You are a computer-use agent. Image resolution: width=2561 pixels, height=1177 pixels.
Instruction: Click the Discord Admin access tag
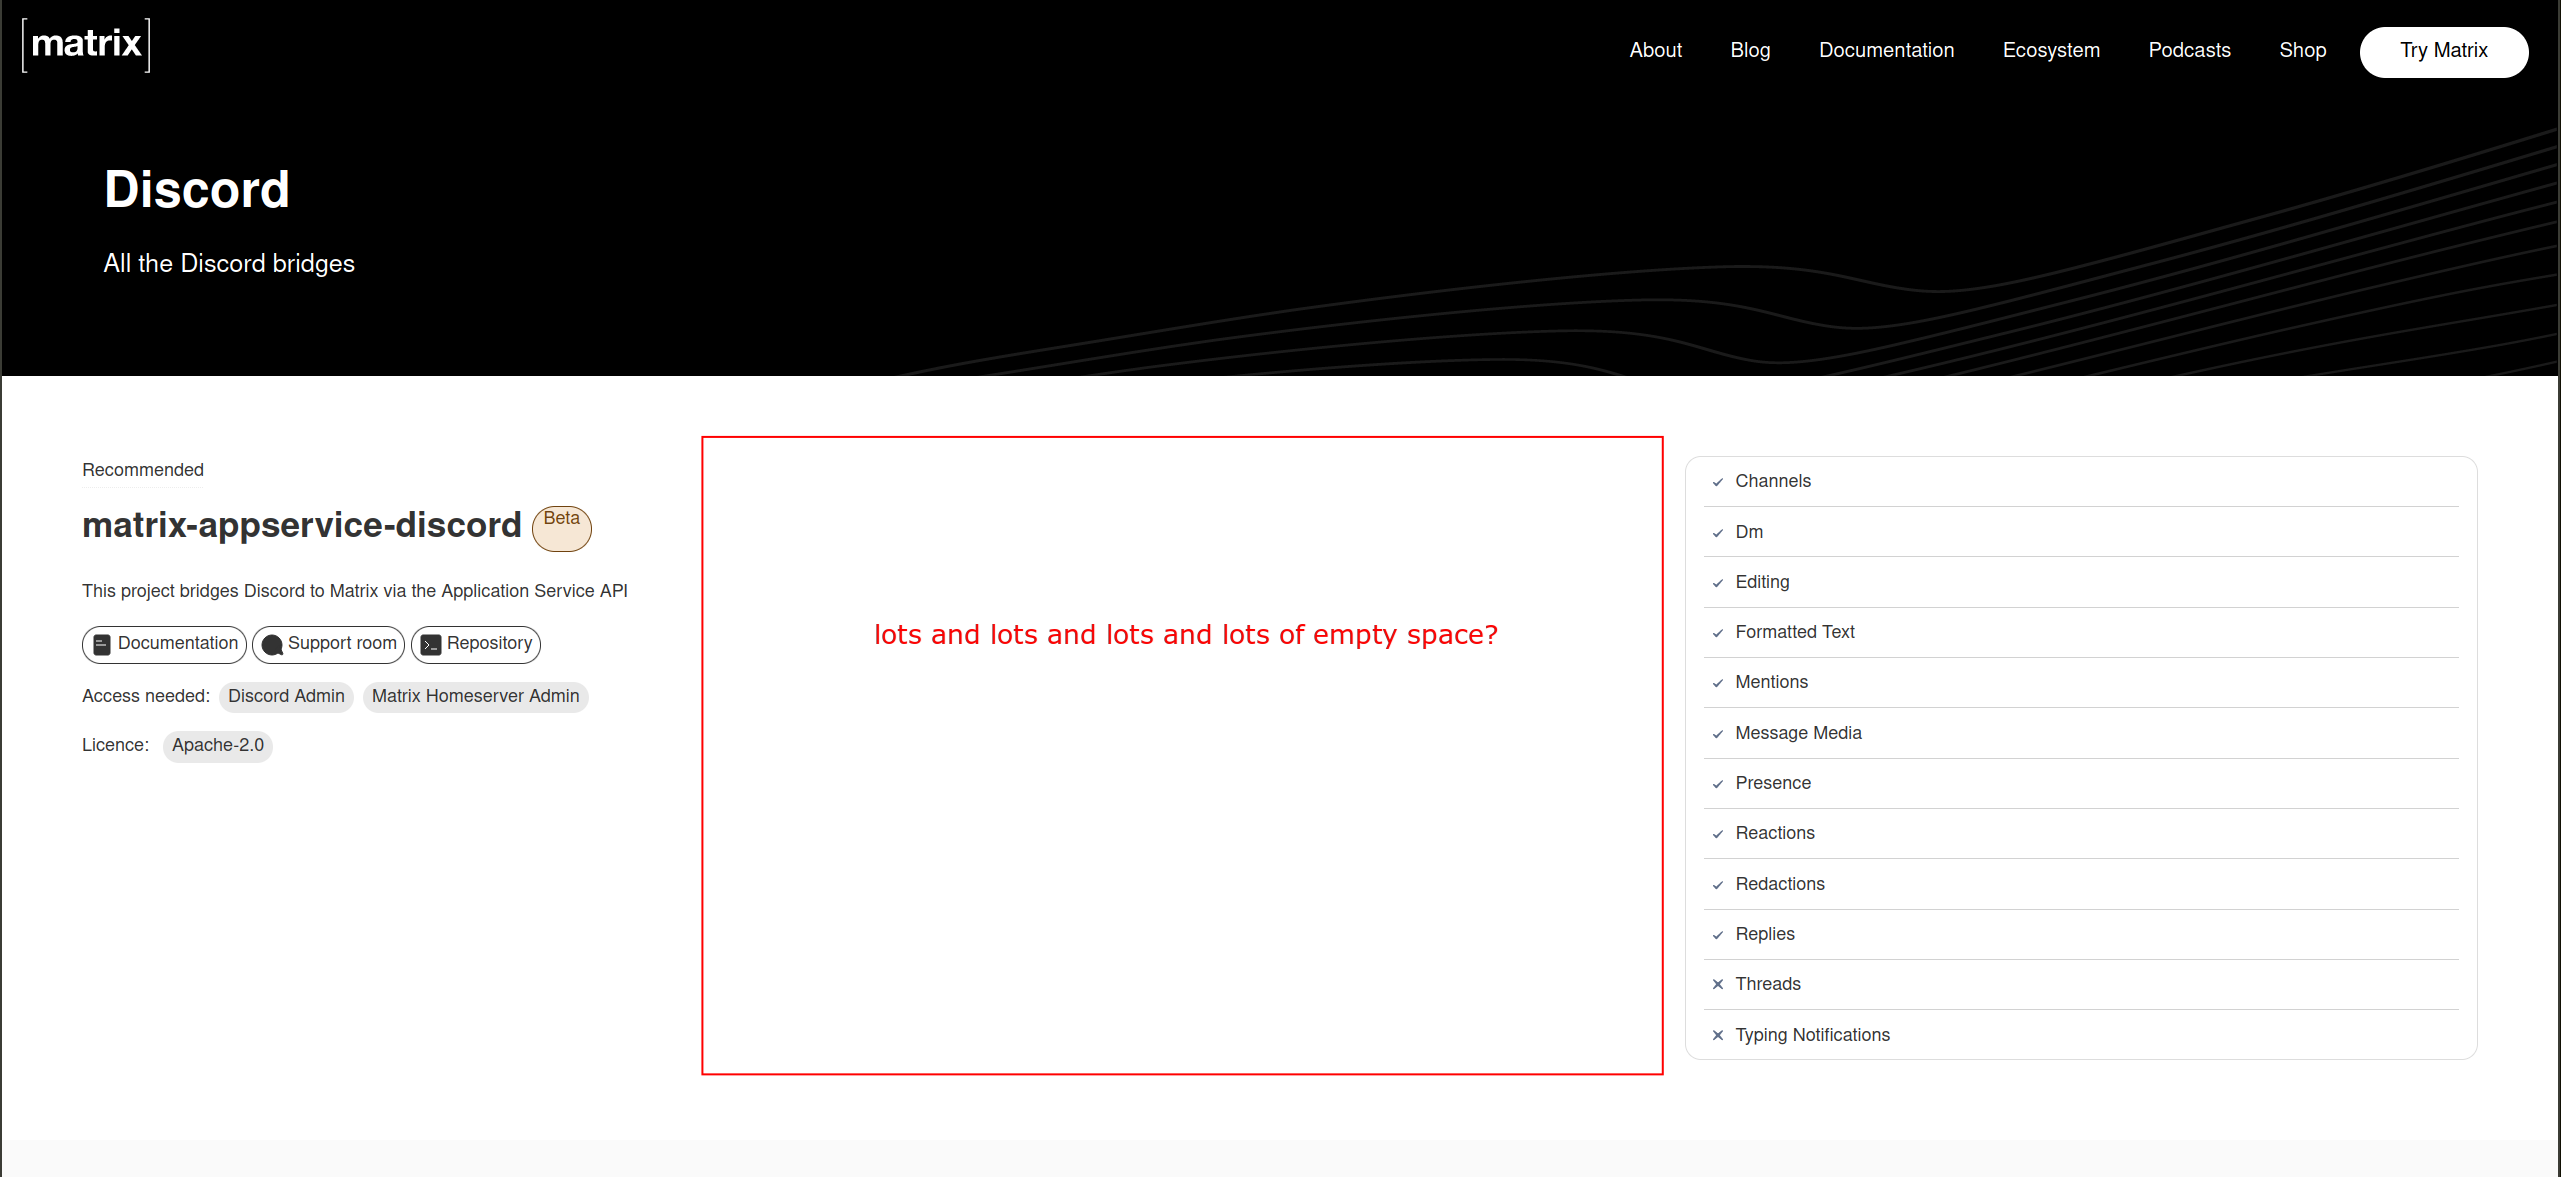286,696
